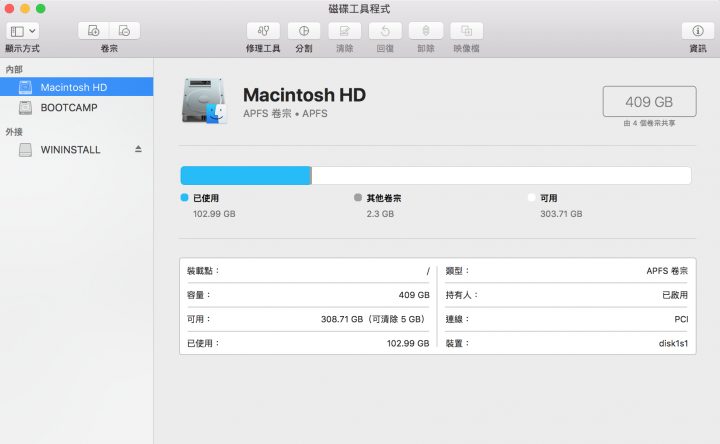Image resolution: width=720 pixels, height=444 pixels.
Task: Click the BOOTCAMP sidebar drive icon
Action: pyautogui.click(x=25, y=107)
